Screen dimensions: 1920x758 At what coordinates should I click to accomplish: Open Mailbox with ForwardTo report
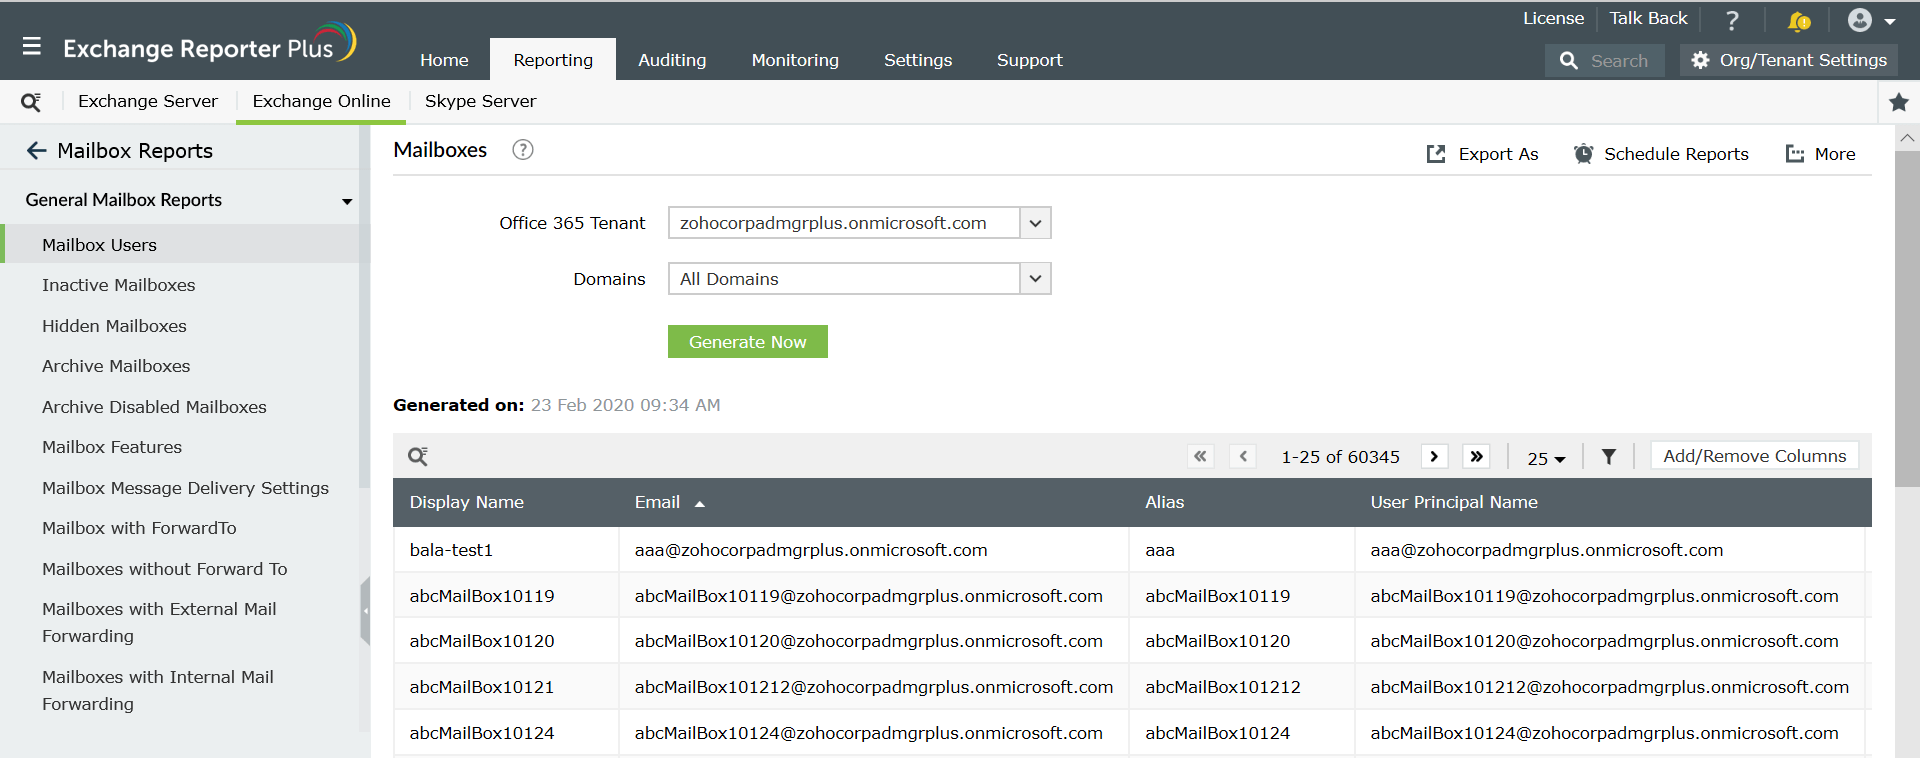[x=139, y=528]
